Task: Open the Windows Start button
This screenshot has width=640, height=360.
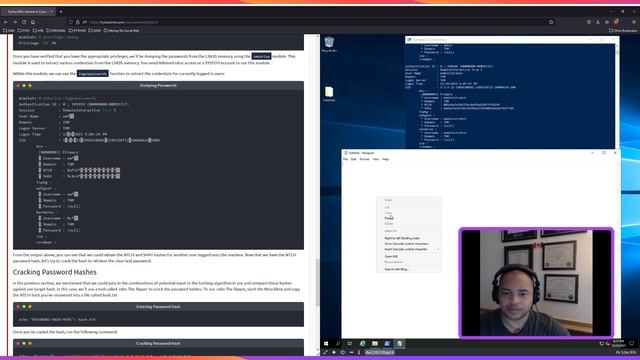Action: (326, 344)
